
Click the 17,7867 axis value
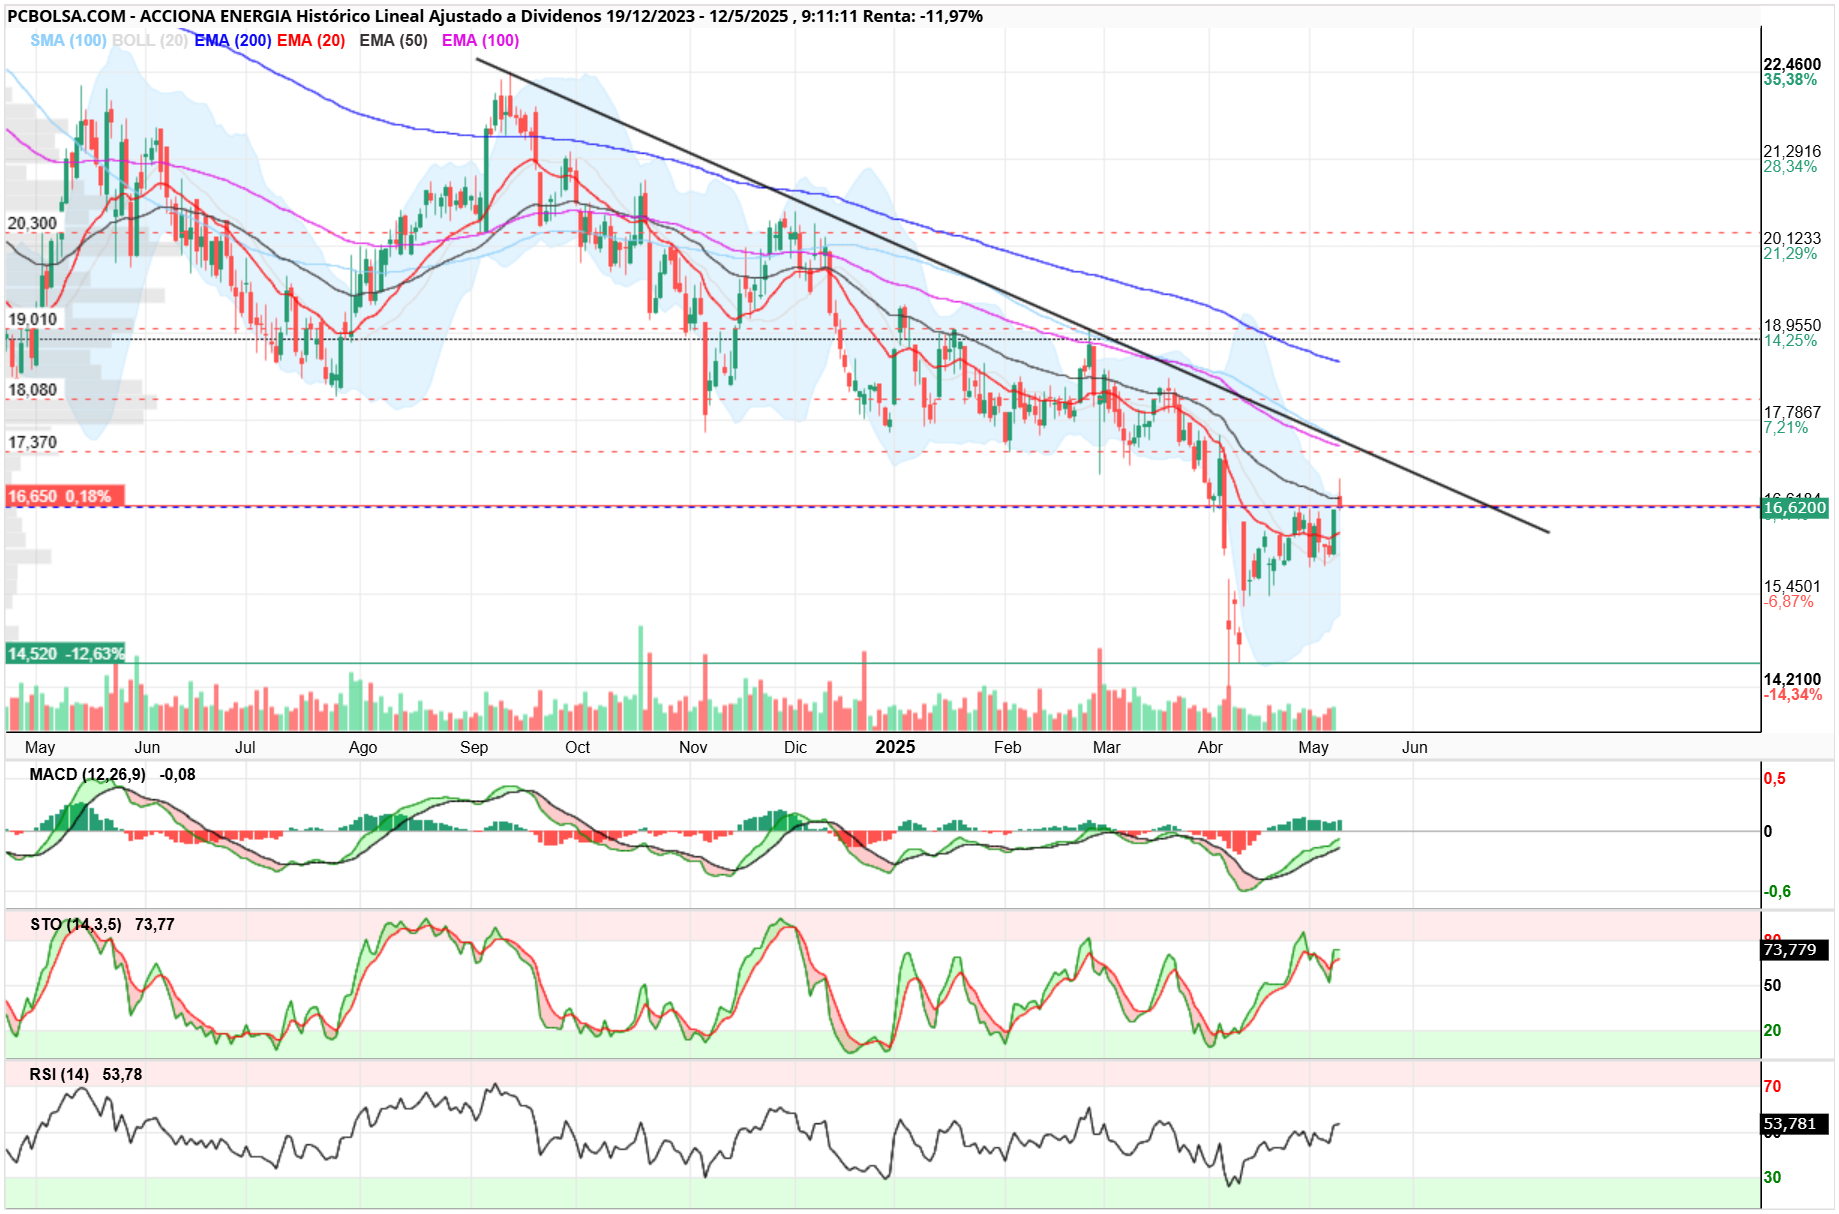point(1792,412)
